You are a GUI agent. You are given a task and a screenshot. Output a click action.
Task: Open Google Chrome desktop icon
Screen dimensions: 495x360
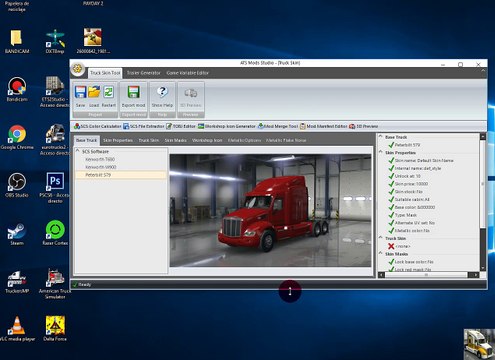coord(17,137)
